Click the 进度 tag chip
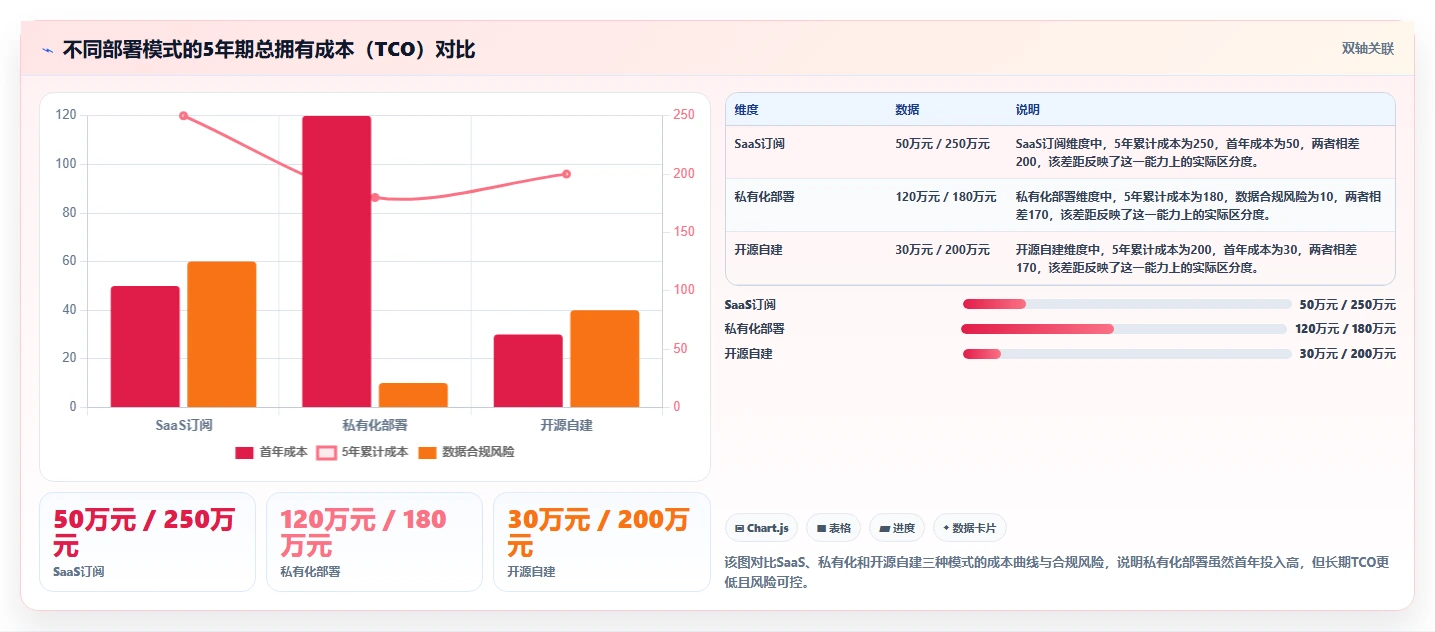The width and height of the screenshot is (1435, 632). point(897,528)
